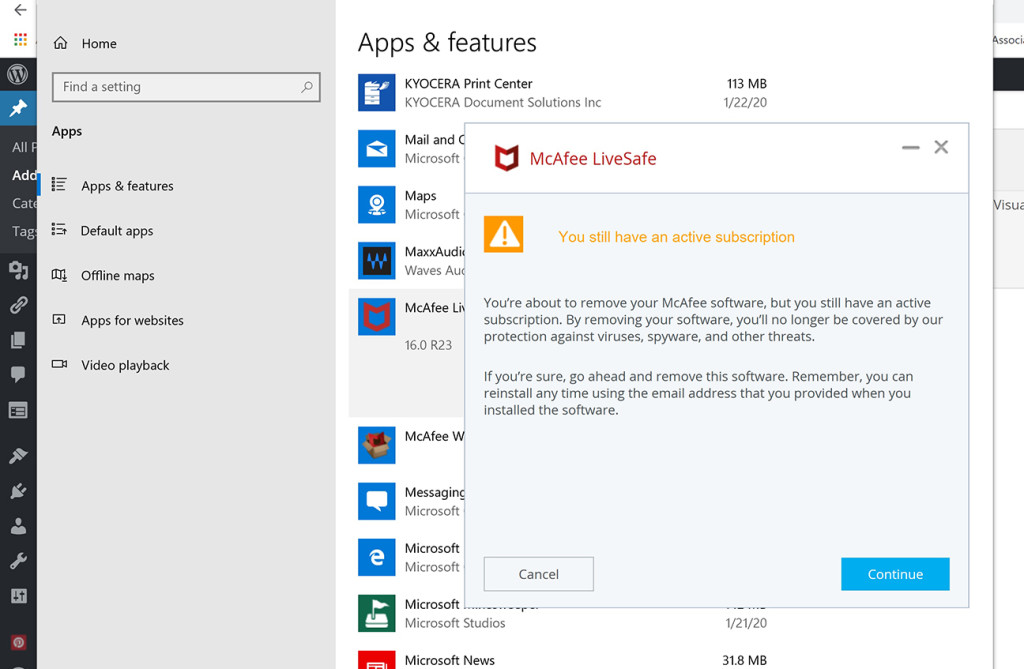Click the Maps app icon
Viewport: 1024px width, 669px height.
(376, 204)
